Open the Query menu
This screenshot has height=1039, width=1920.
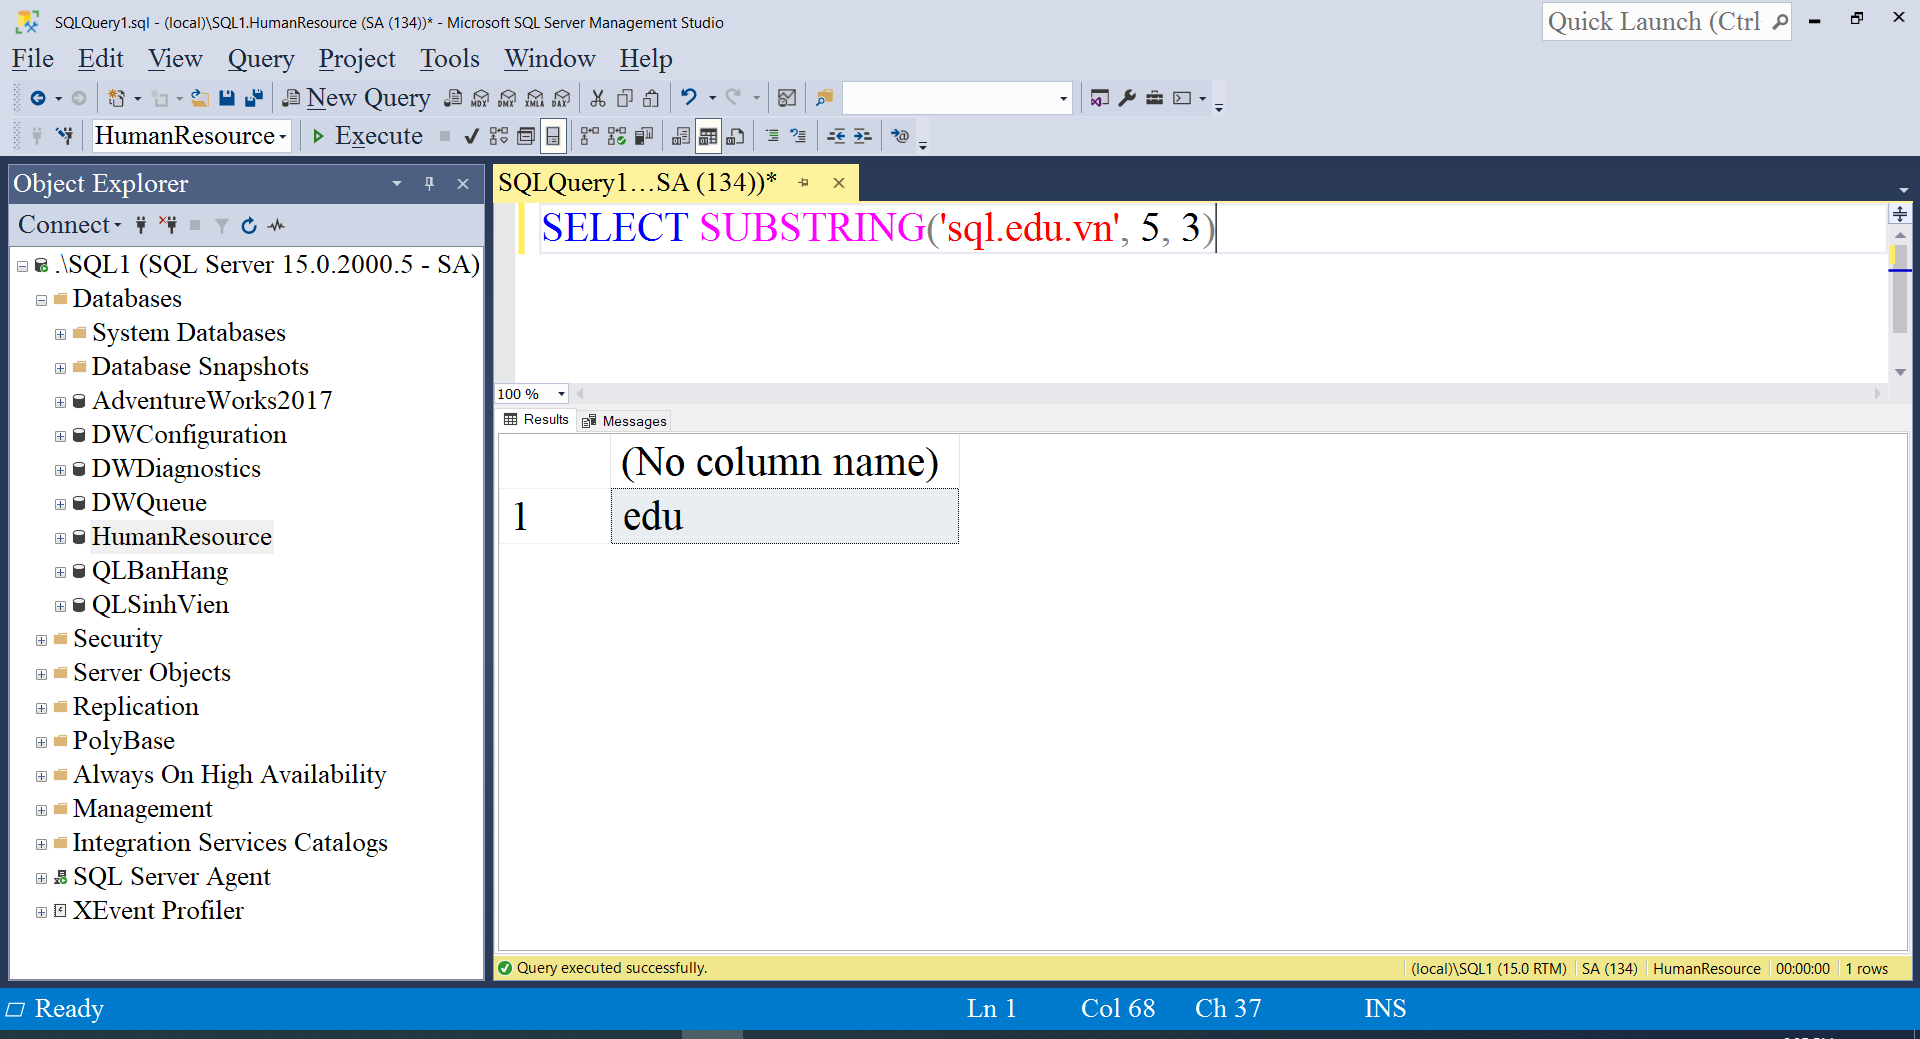[x=260, y=59]
